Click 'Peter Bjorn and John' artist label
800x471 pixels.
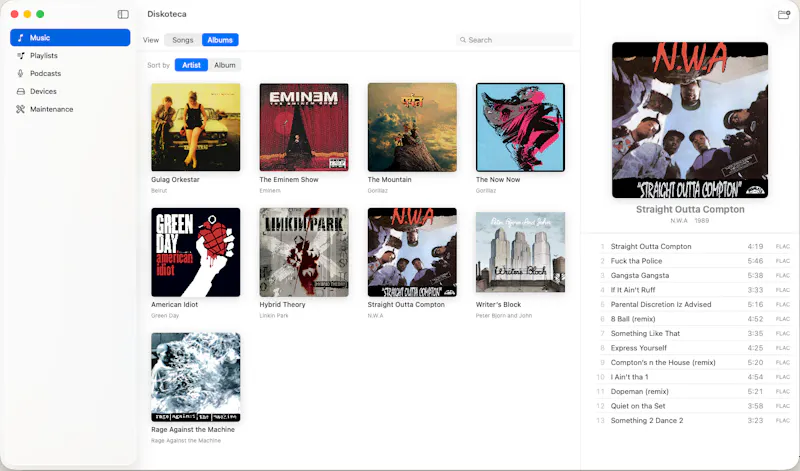click(x=504, y=315)
